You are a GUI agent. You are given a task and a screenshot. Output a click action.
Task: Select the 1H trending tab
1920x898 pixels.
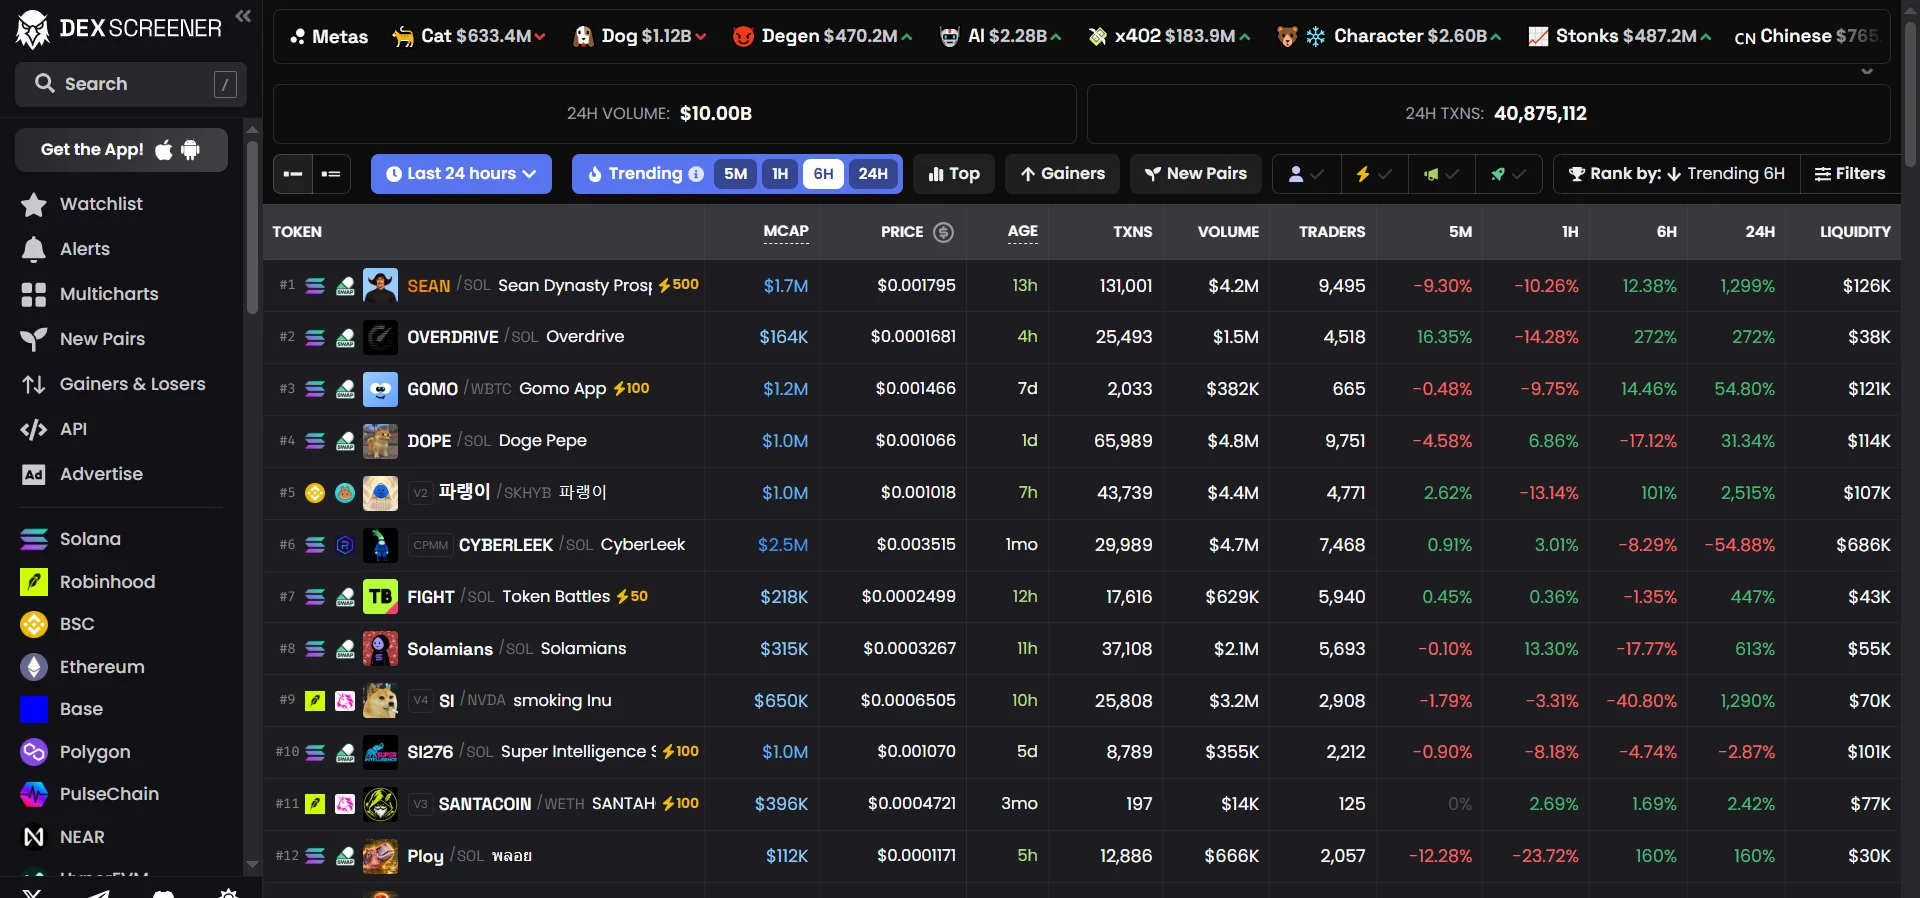pyautogui.click(x=780, y=174)
